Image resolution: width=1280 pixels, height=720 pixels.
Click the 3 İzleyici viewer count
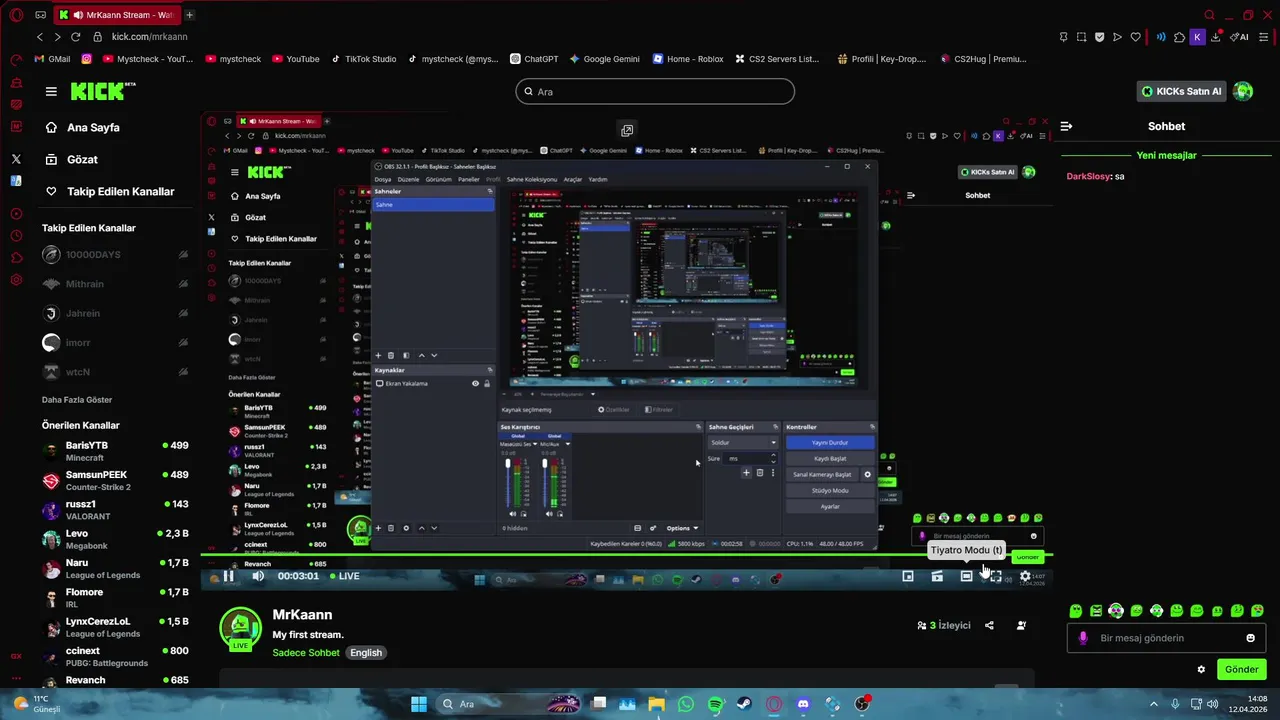coord(944,625)
